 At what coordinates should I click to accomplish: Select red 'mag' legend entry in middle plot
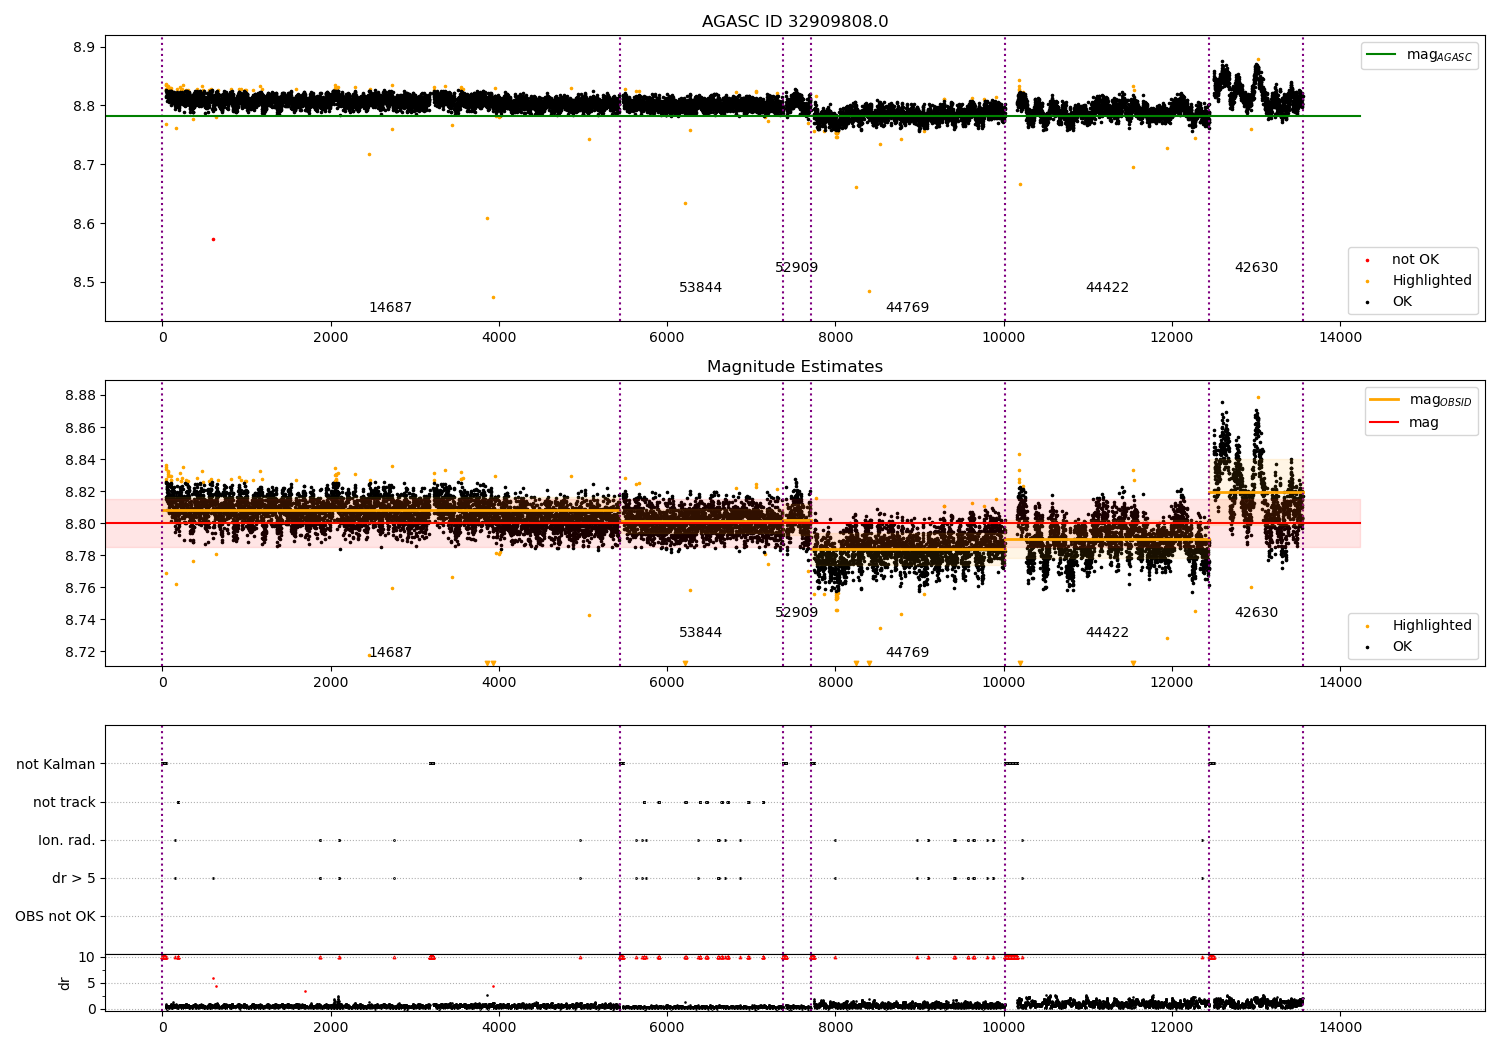[1405, 423]
